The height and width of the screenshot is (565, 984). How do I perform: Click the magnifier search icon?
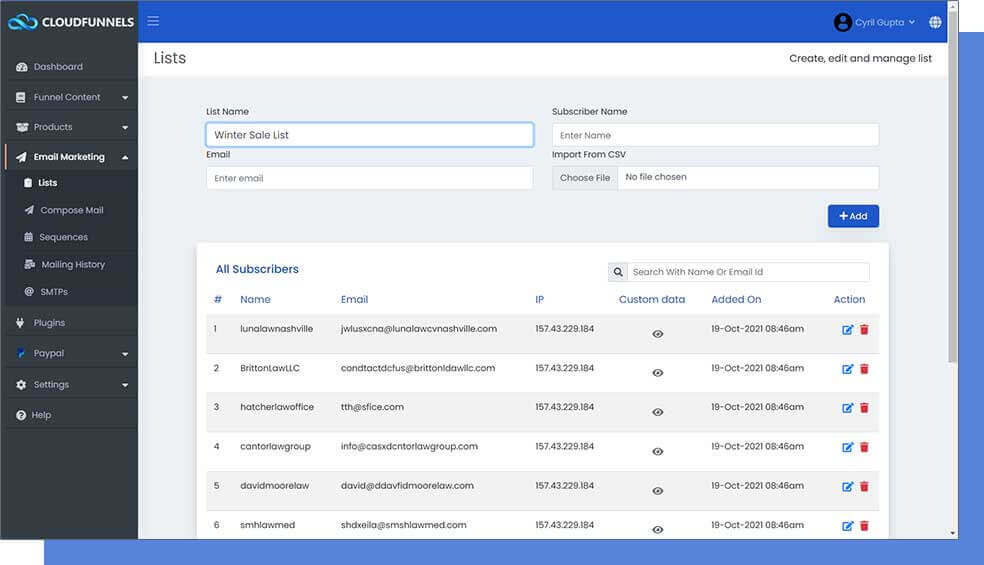(618, 272)
